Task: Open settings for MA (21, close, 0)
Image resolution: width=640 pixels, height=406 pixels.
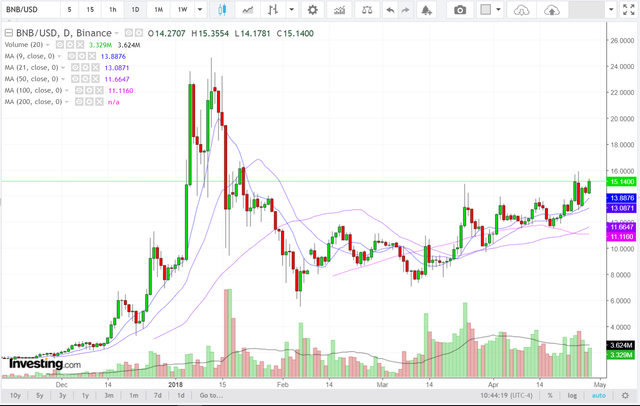Action: click(85, 67)
